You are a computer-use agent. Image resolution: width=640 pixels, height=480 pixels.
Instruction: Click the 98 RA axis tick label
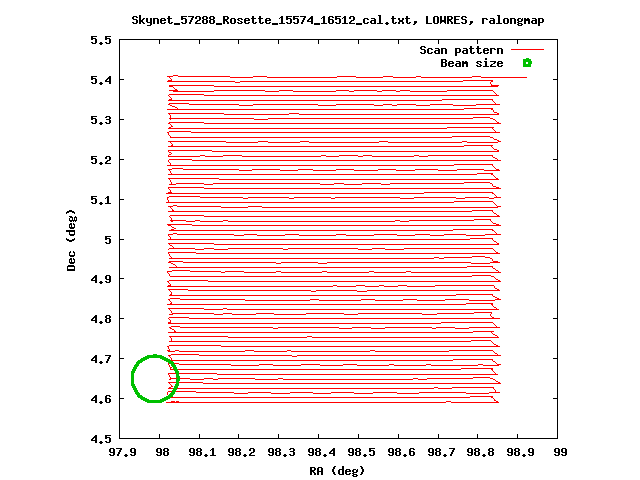(x=162, y=453)
